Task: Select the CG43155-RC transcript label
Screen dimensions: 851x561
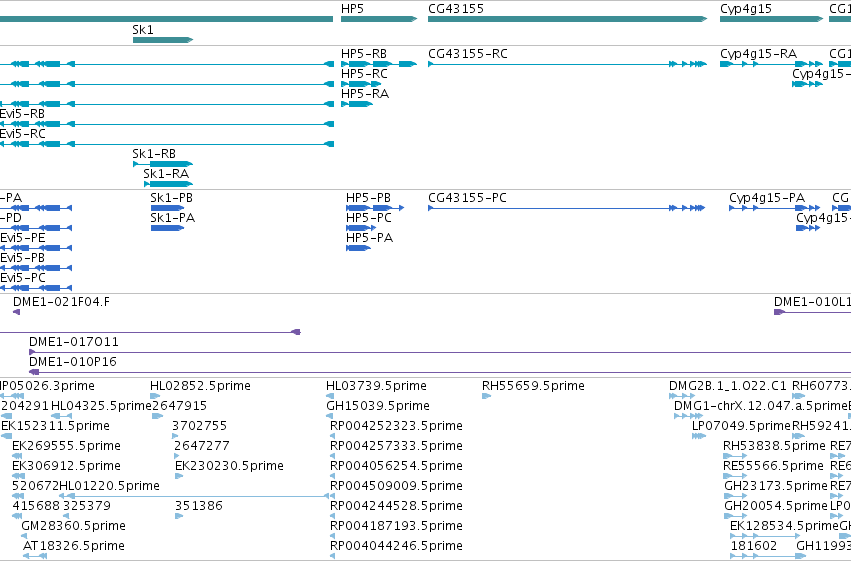Action: coord(468,54)
